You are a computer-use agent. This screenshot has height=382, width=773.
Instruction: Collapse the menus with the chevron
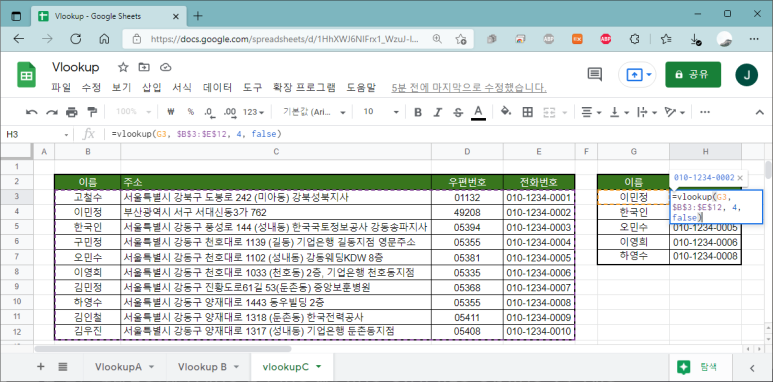click(760, 112)
